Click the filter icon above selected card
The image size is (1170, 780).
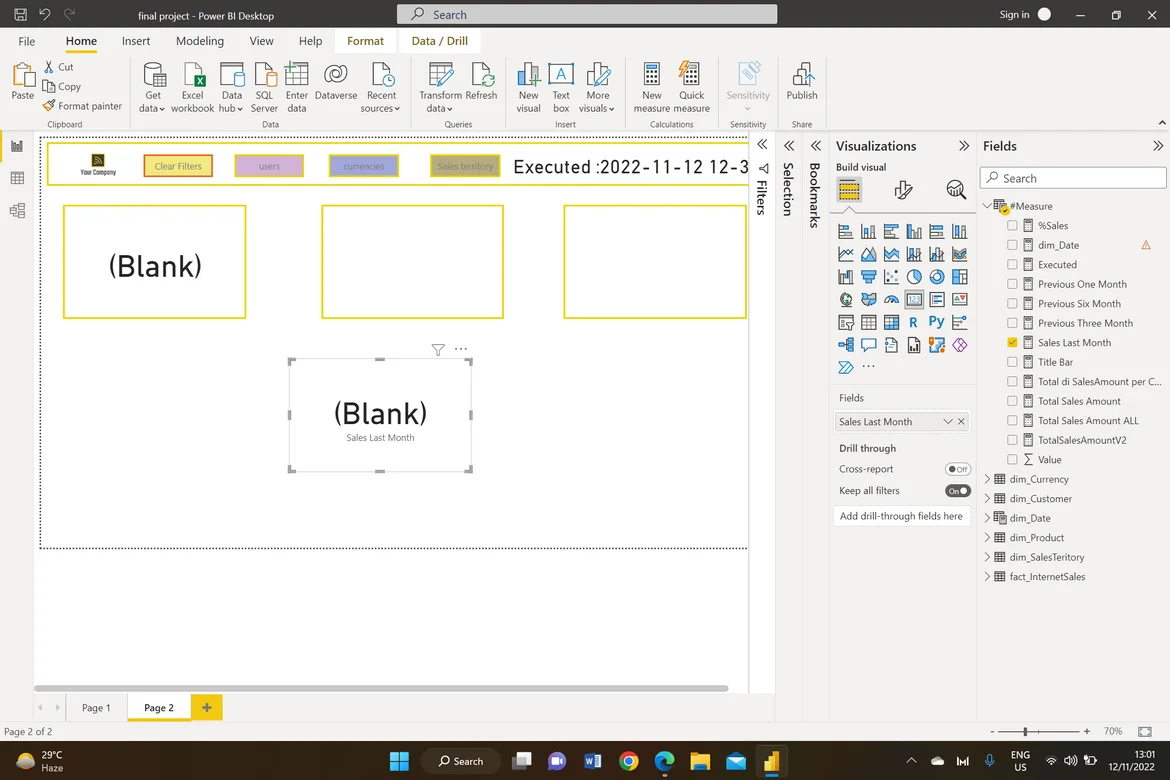click(438, 350)
